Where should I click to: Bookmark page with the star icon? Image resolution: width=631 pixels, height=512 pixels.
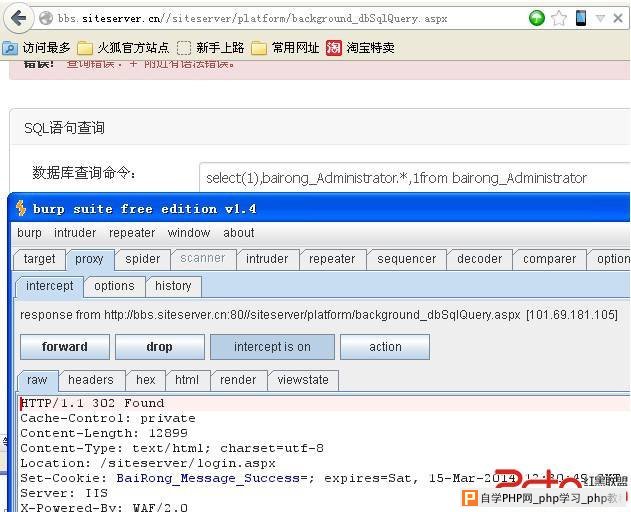pyautogui.click(x=559, y=18)
